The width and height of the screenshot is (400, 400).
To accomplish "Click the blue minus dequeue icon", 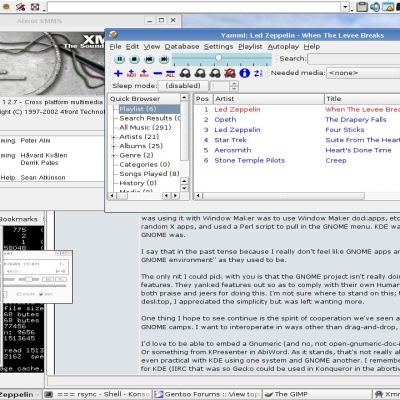I will coord(158,73).
